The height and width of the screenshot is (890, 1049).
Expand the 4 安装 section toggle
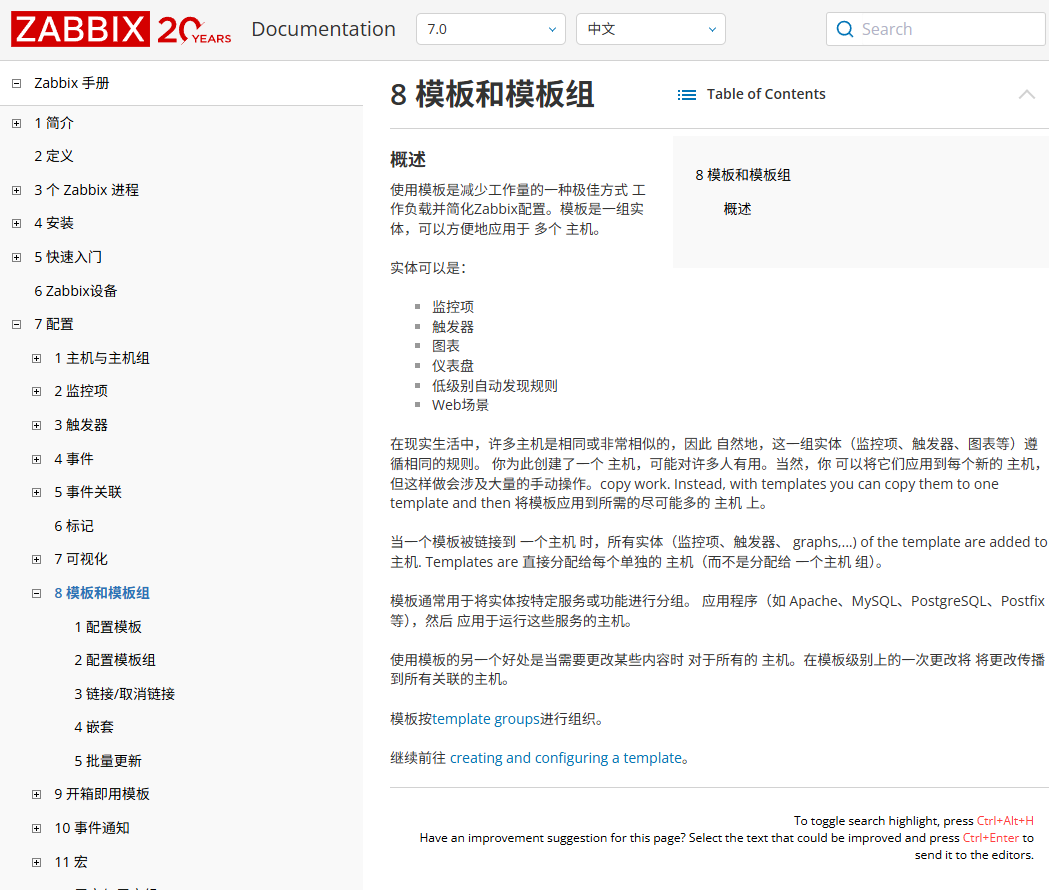click(16, 223)
